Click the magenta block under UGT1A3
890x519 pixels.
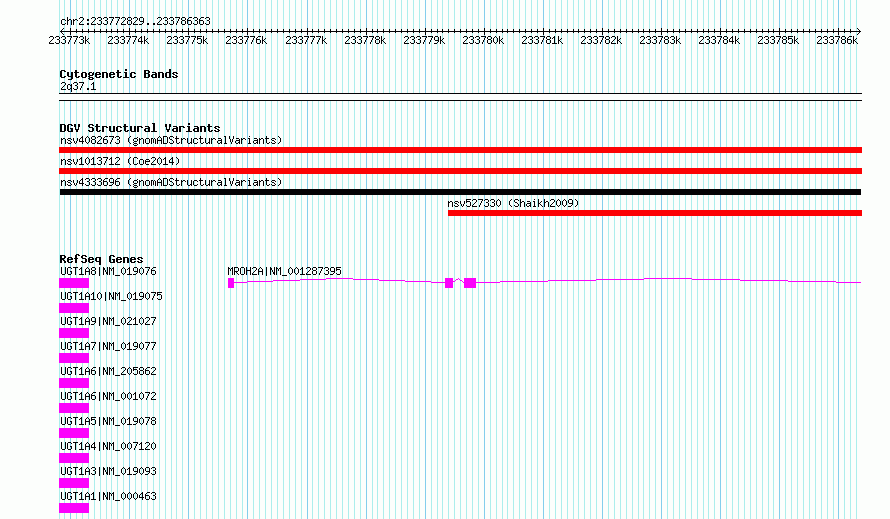pyautogui.click(x=74, y=483)
